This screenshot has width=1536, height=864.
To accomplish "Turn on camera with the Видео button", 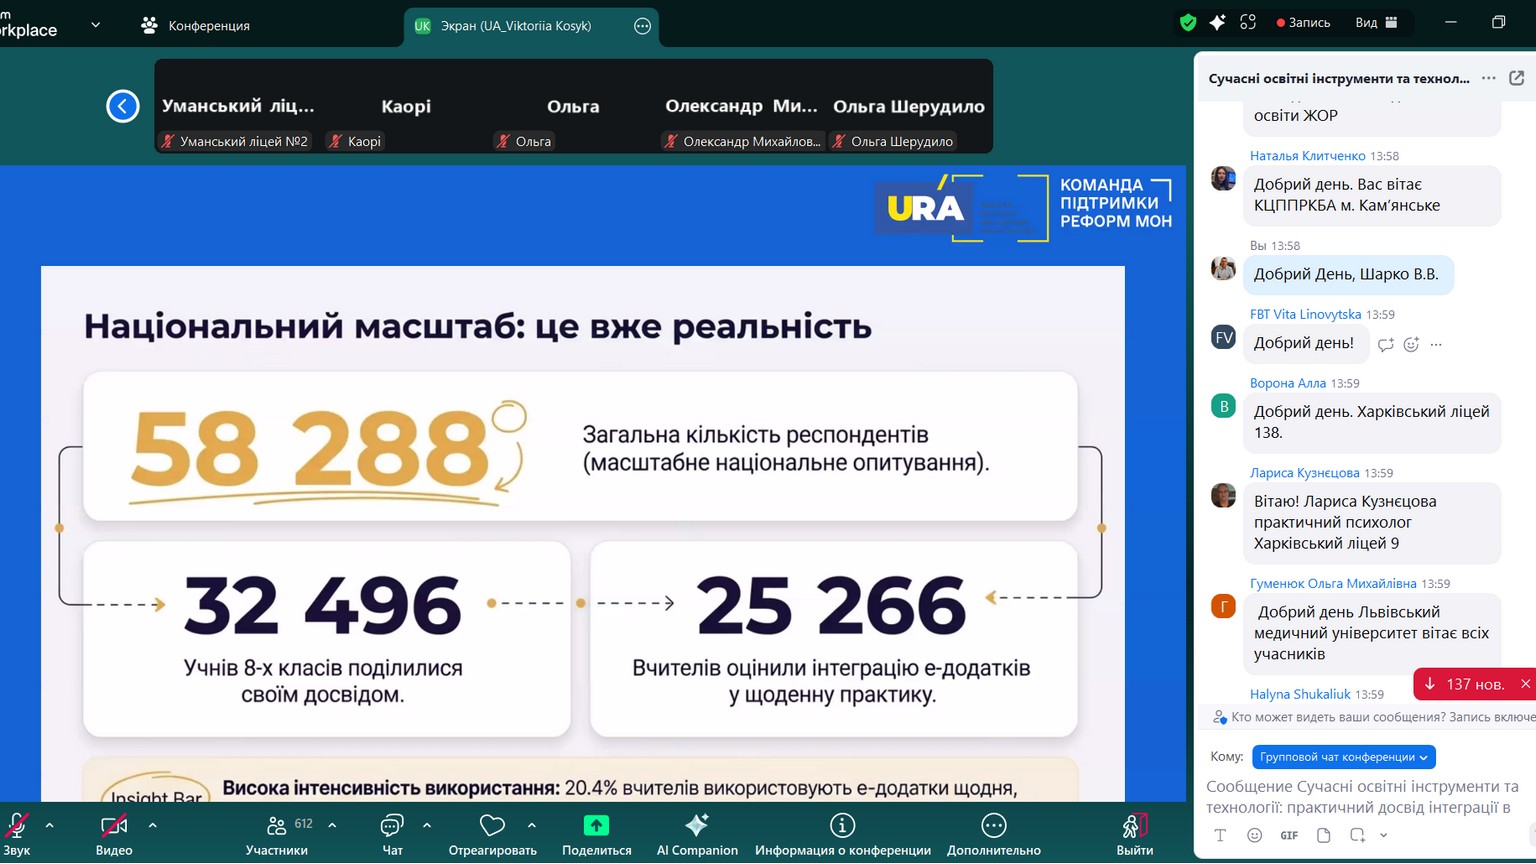I will click(114, 826).
